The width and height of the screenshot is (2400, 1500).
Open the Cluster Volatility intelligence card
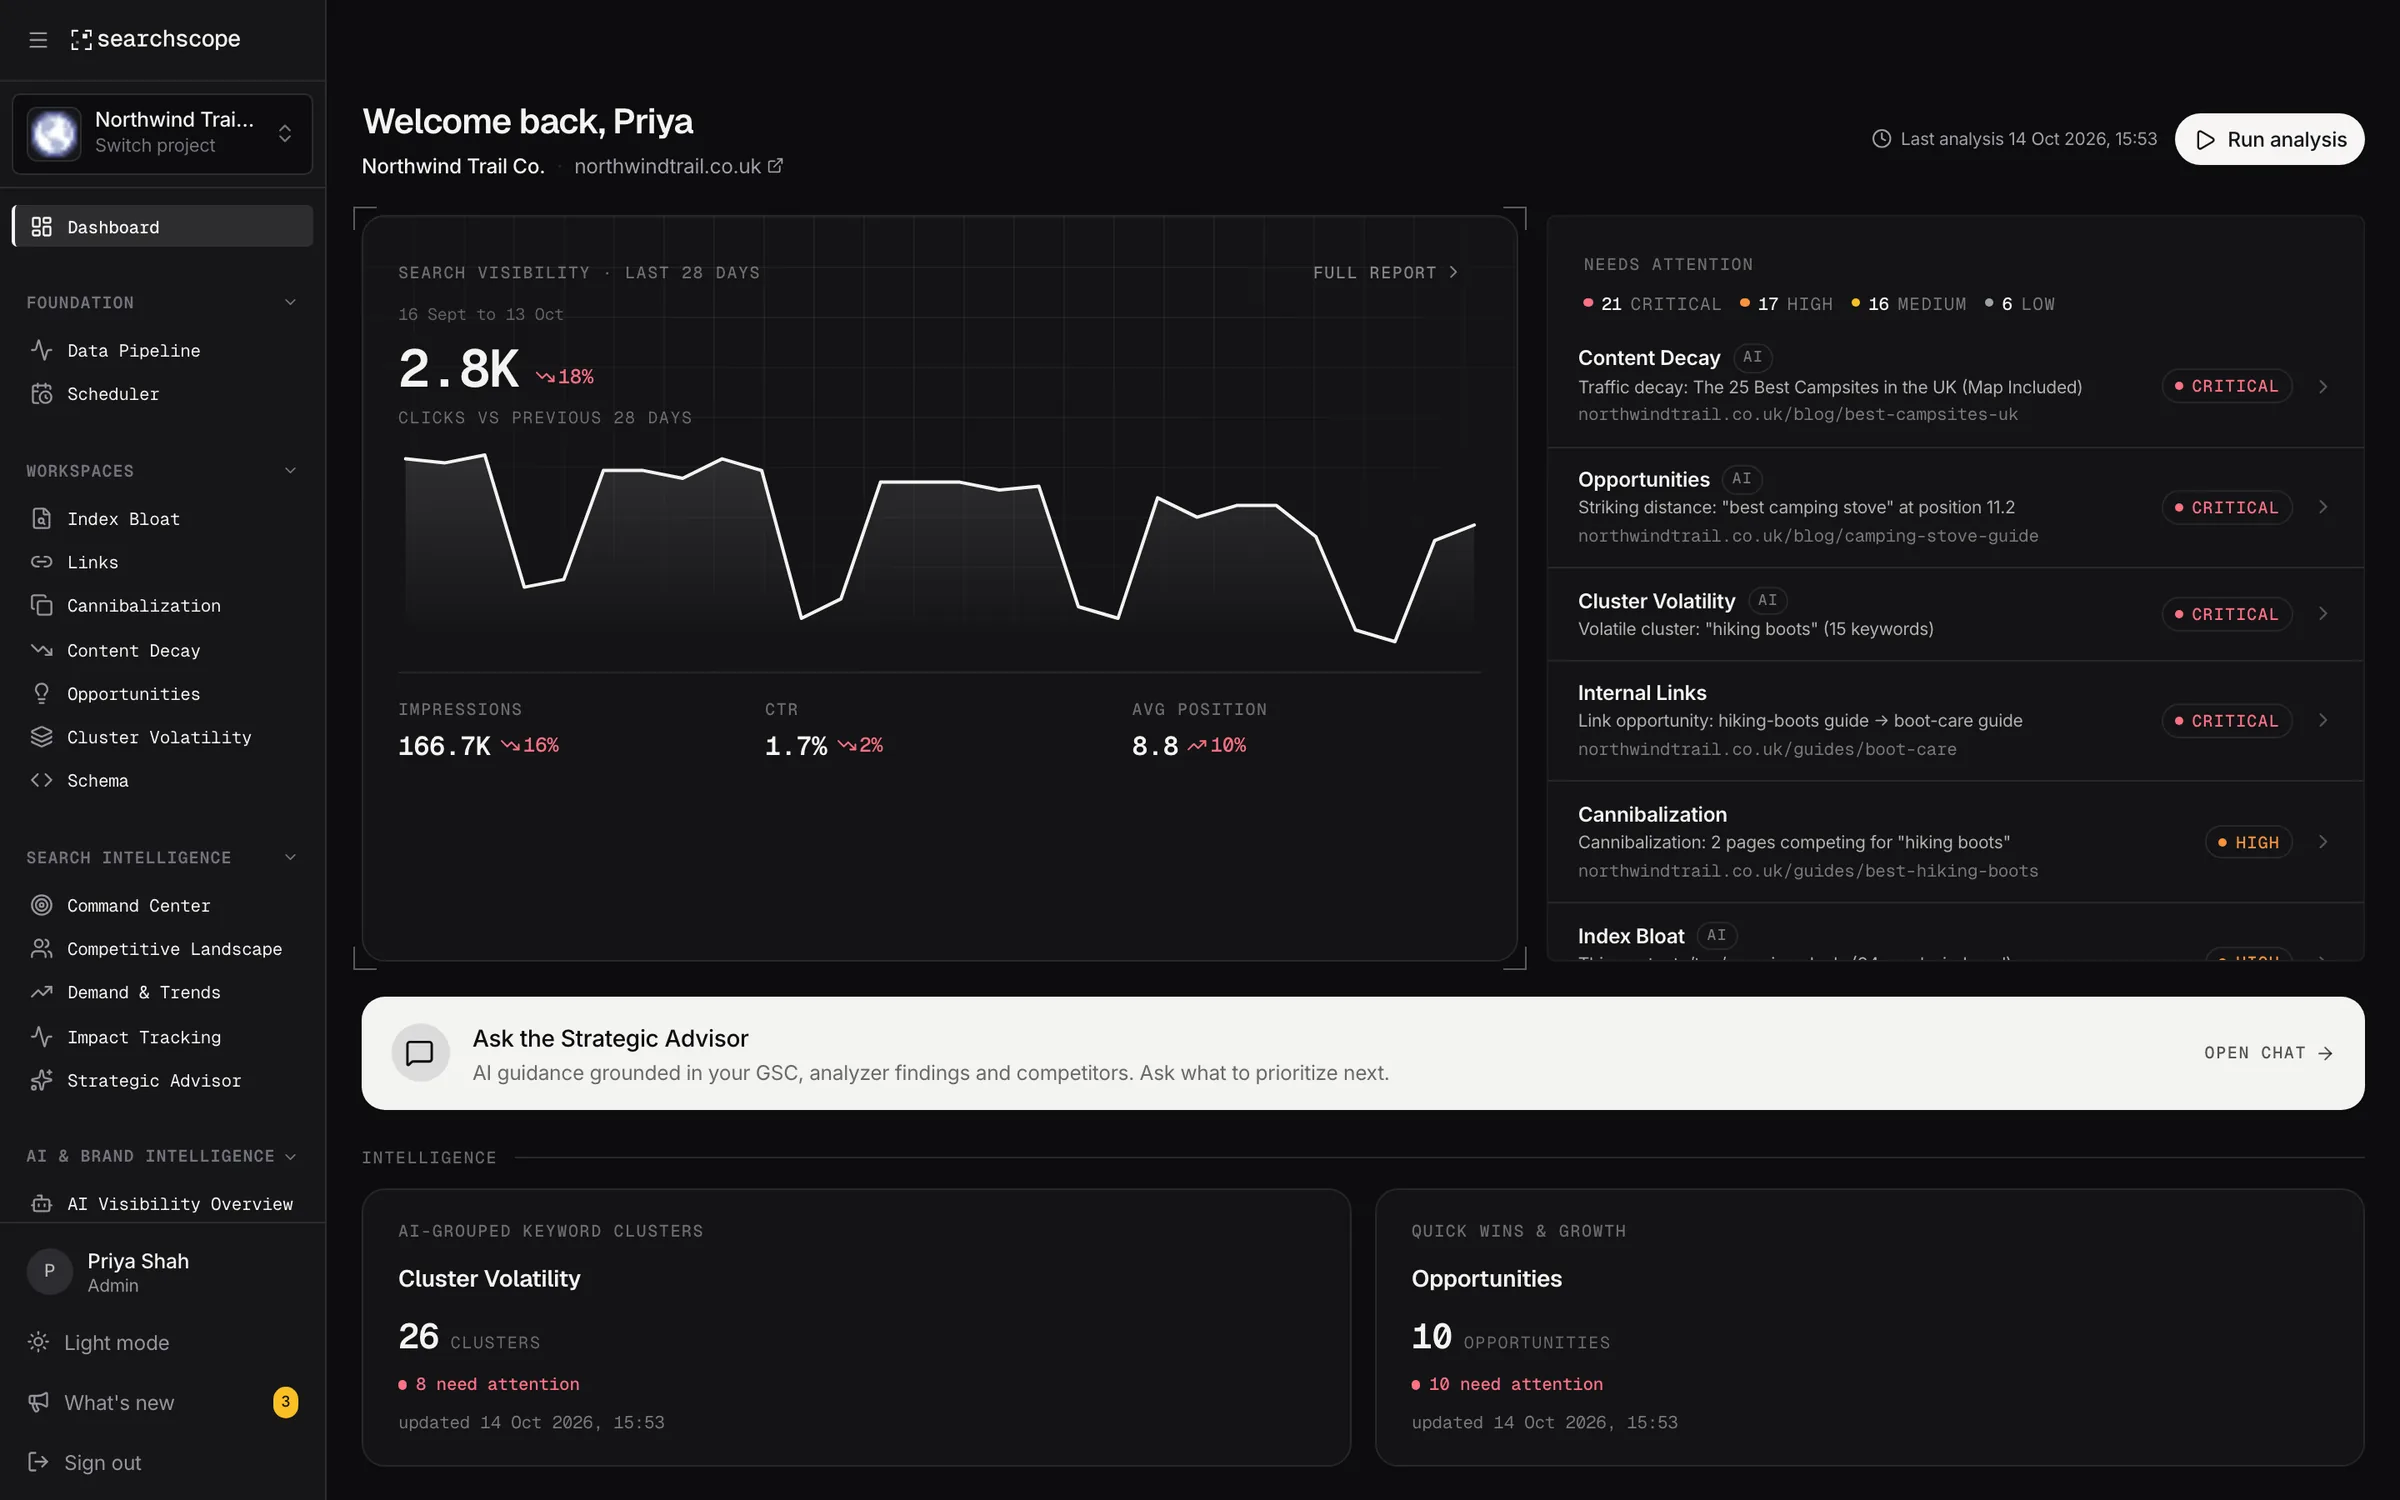coord(856,1327)
